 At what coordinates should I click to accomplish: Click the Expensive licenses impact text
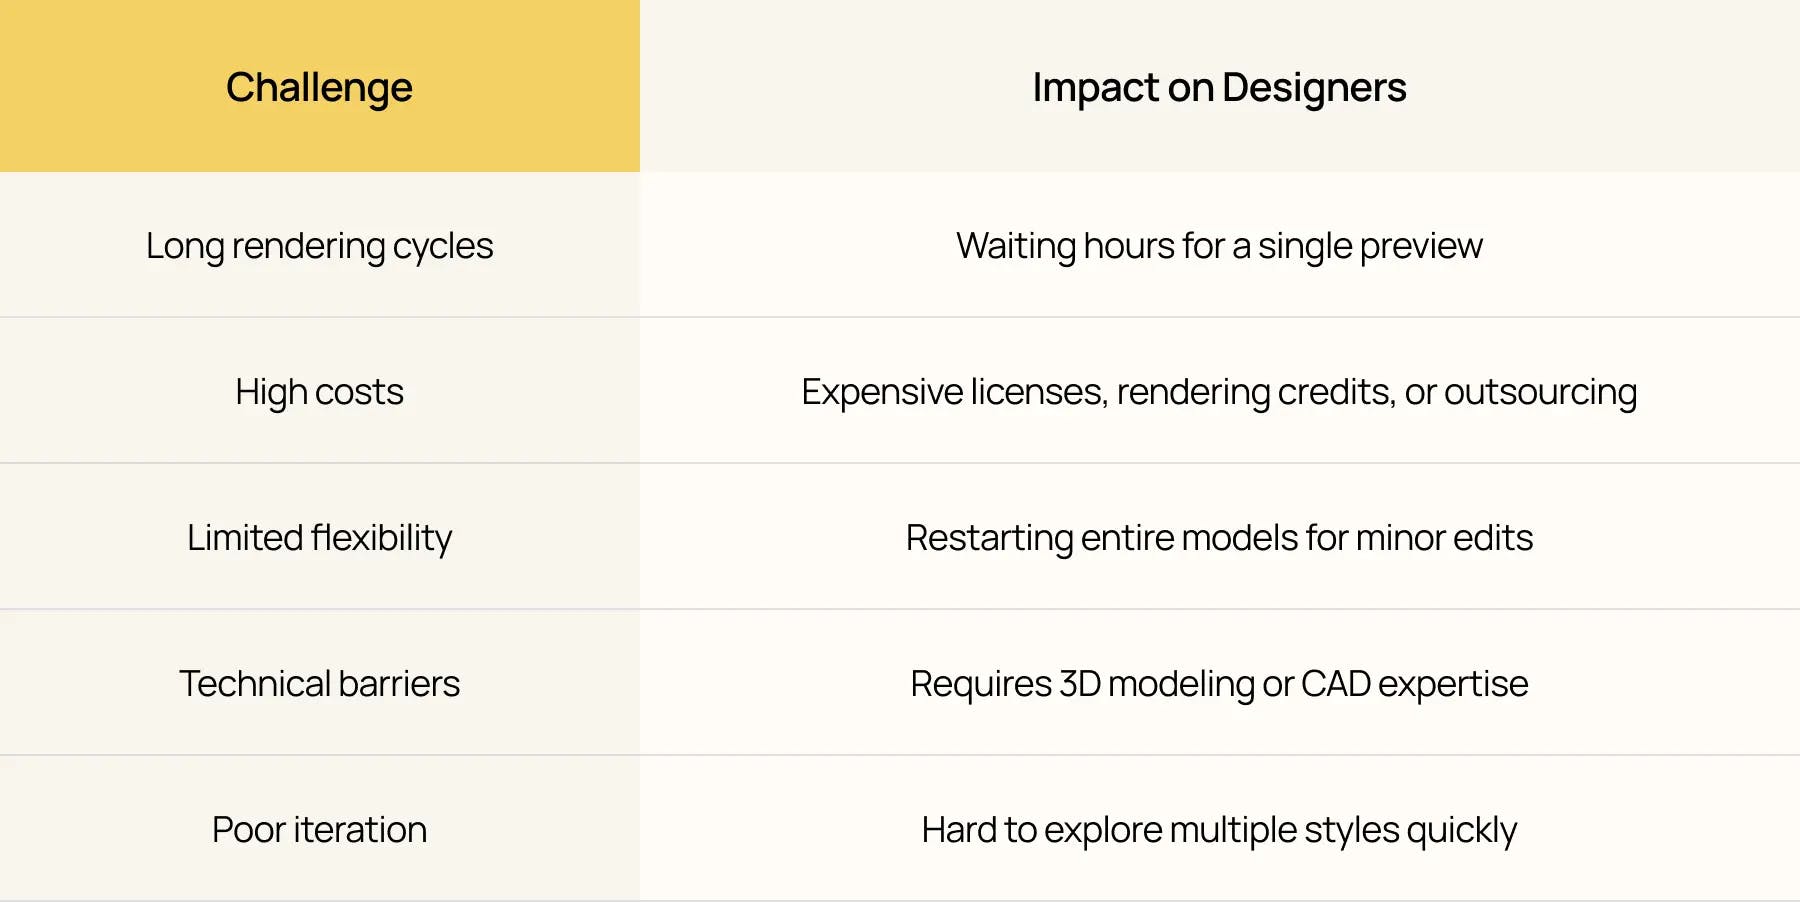[1219, 392]
